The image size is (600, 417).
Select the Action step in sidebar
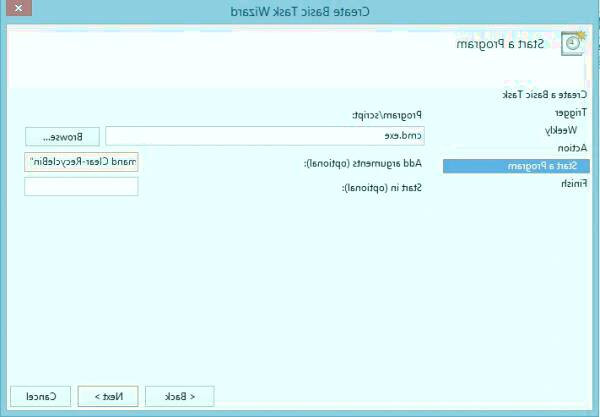click(x=572, y=148)
